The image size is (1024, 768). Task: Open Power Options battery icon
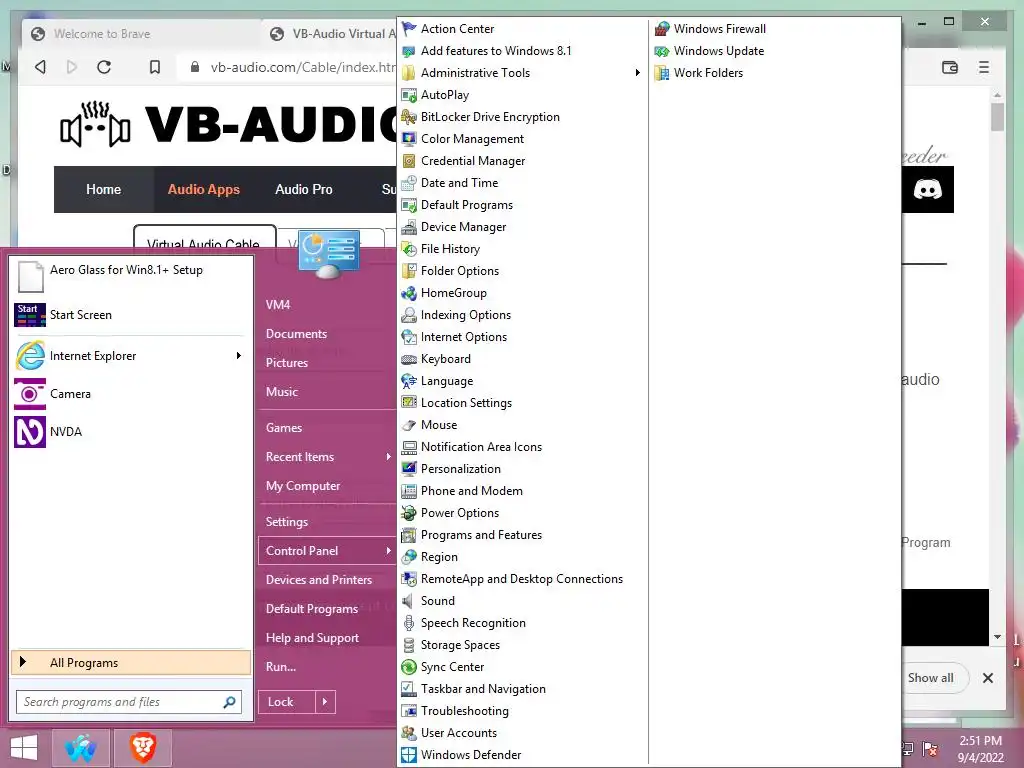[x=409, y=513]
